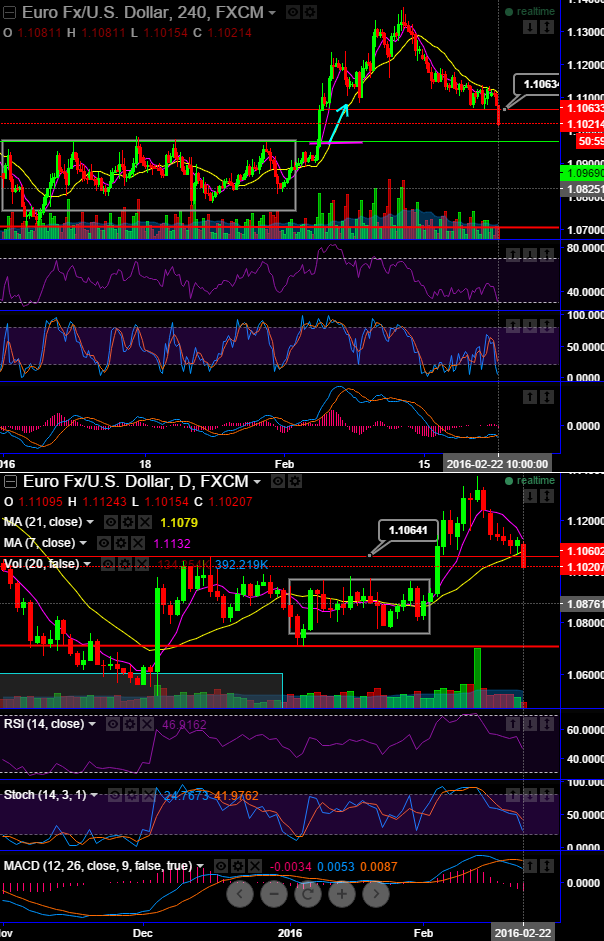The width and height of the screenshot is (604, 941).
Task: Open MA (7, close) settings gear
Action: pyautogui.click(x=121, y=543)
